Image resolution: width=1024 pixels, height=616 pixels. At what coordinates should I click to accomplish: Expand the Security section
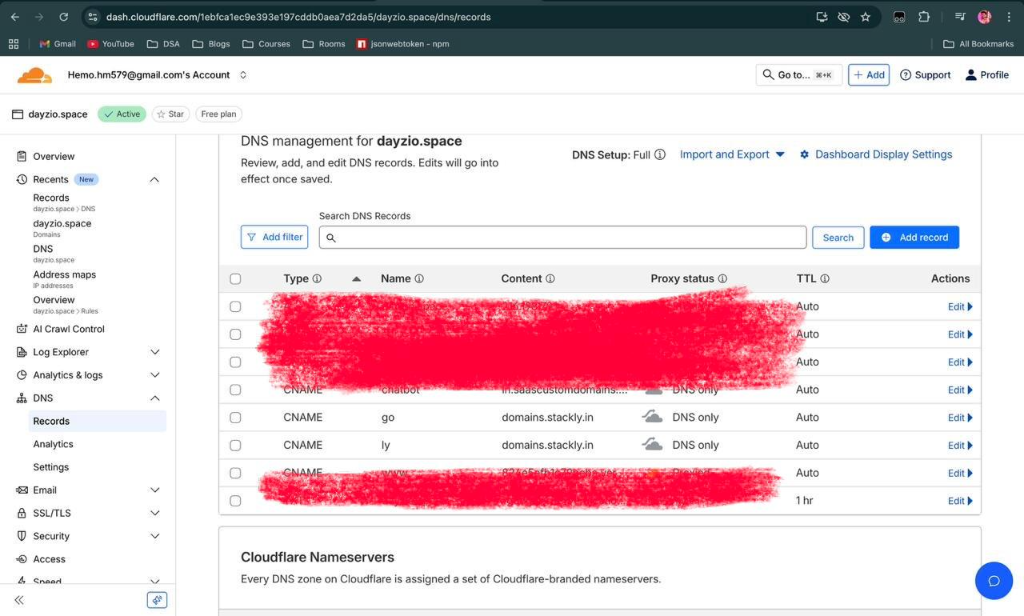pyautogui.click(x=154, y=536)
